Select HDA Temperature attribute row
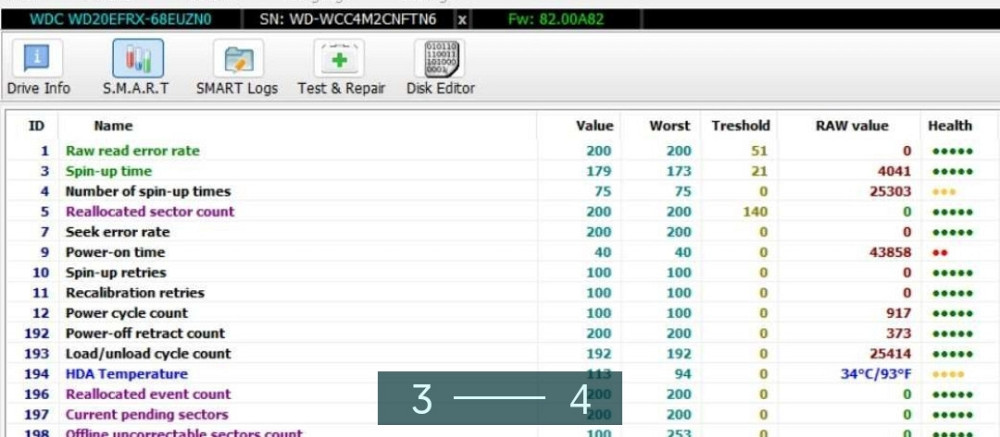1000x437 pixels. tap(126, 374)
